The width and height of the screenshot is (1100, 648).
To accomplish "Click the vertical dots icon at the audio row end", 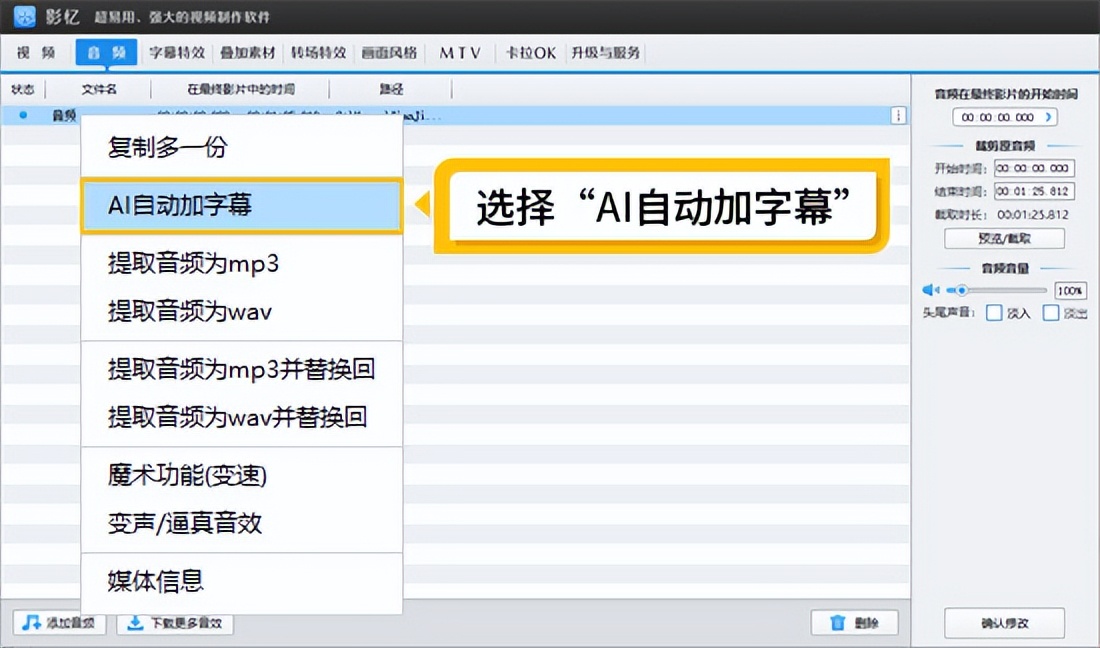I will (899, 115).
